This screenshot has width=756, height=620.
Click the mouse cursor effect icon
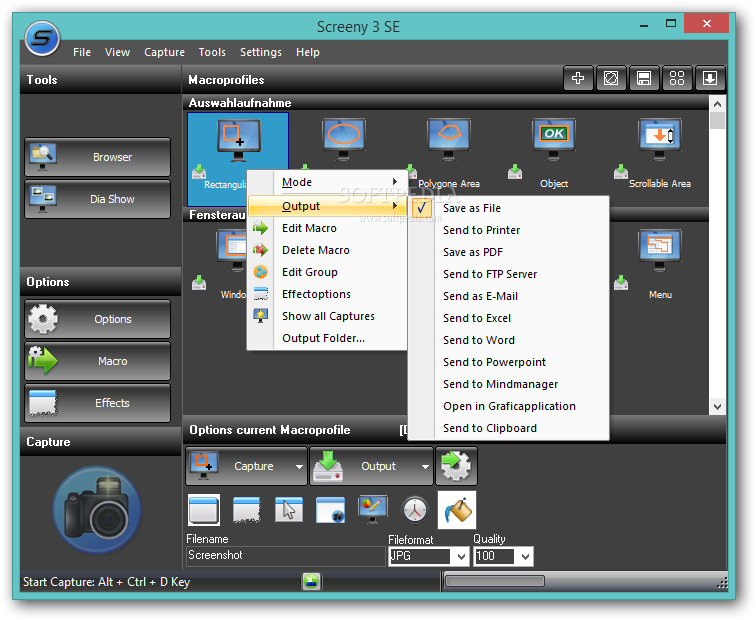coord(288,510)
